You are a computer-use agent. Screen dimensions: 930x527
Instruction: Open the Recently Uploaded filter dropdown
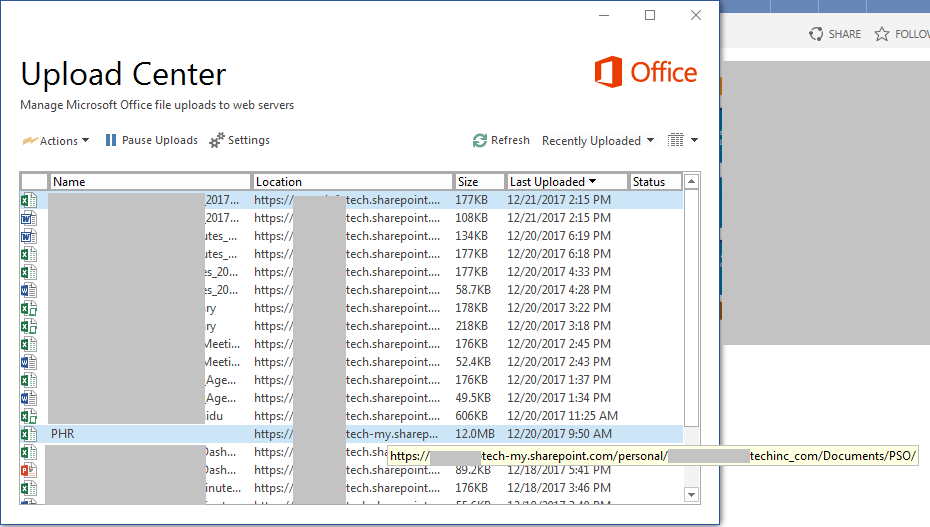pyautogui.click(x=598, y=141)
